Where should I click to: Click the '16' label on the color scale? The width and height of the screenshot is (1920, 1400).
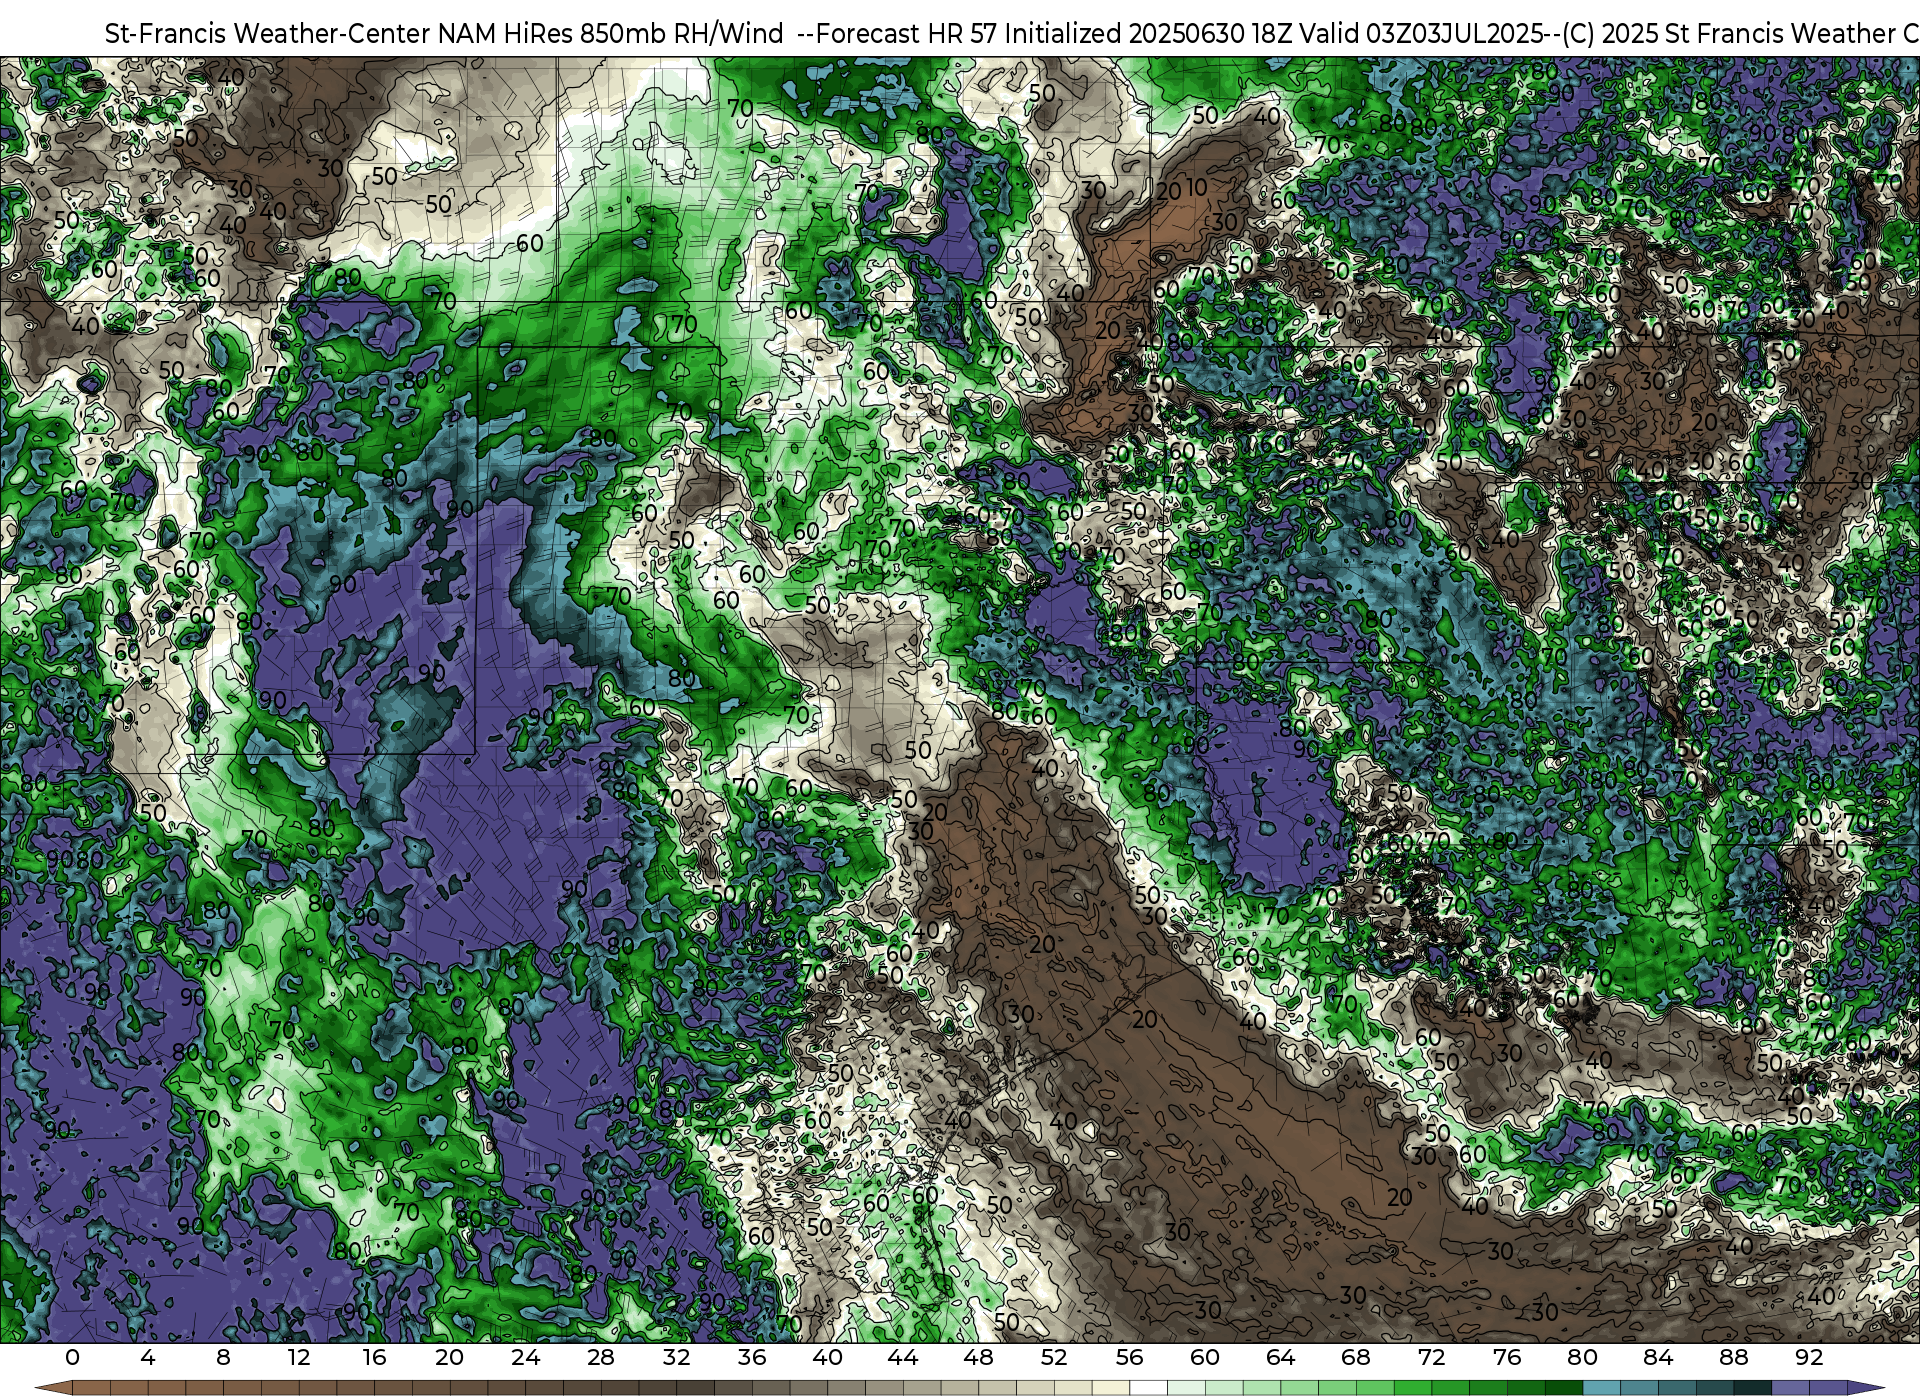pyautogui.click(x=374, y=1357)
